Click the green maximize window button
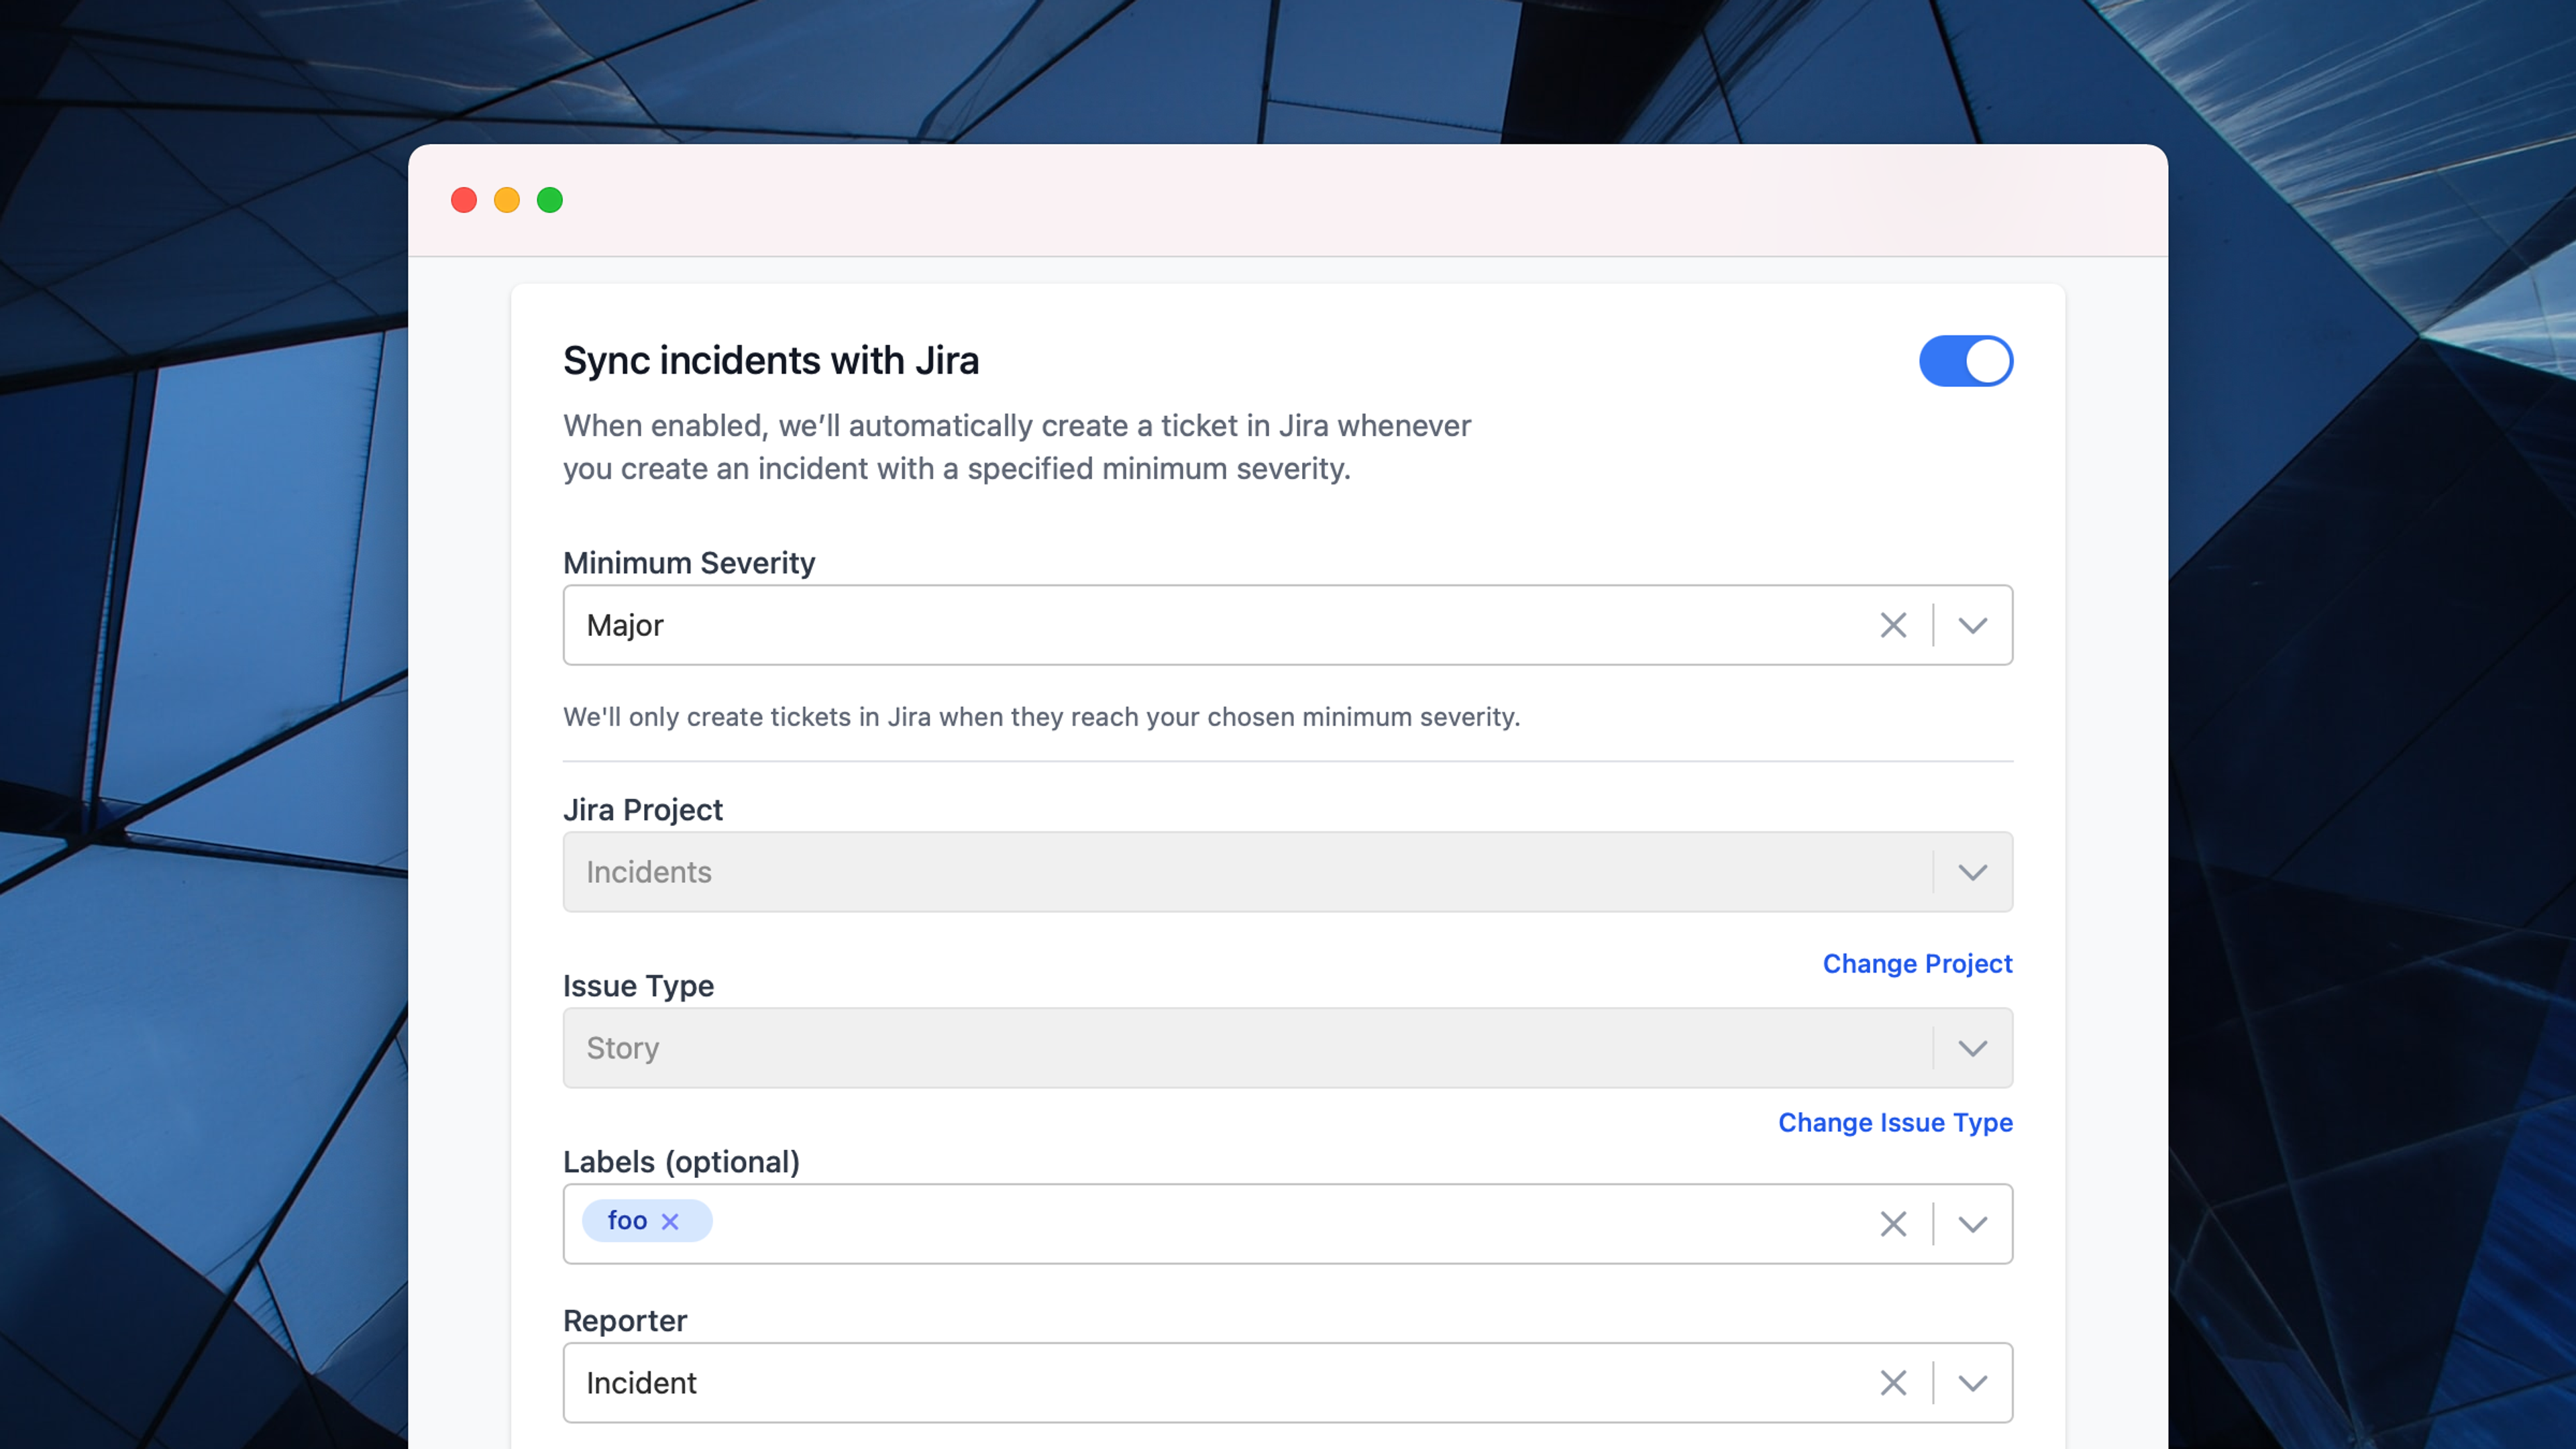The width and height of the screenshot is (2576, 1449). (x=550, y=200)
